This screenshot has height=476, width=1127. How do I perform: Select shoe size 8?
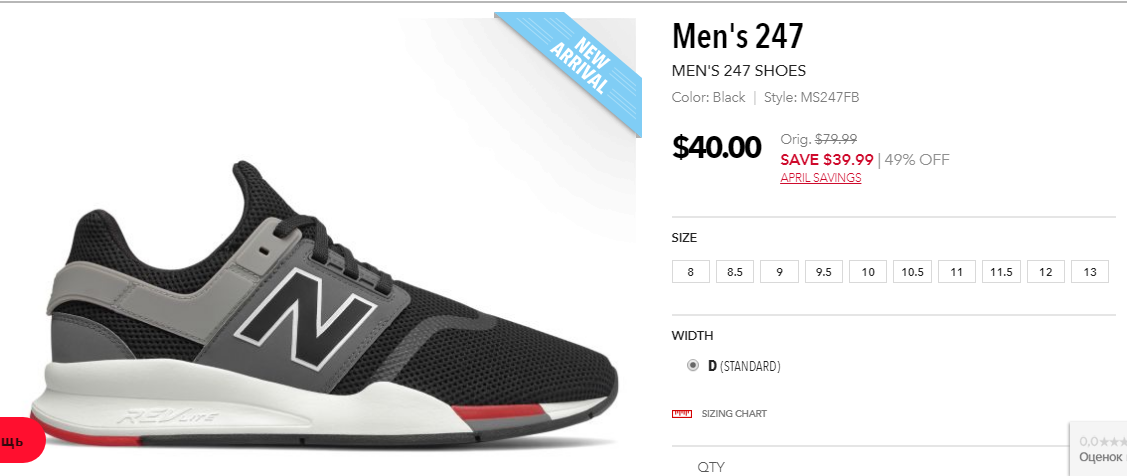[691, 272]
